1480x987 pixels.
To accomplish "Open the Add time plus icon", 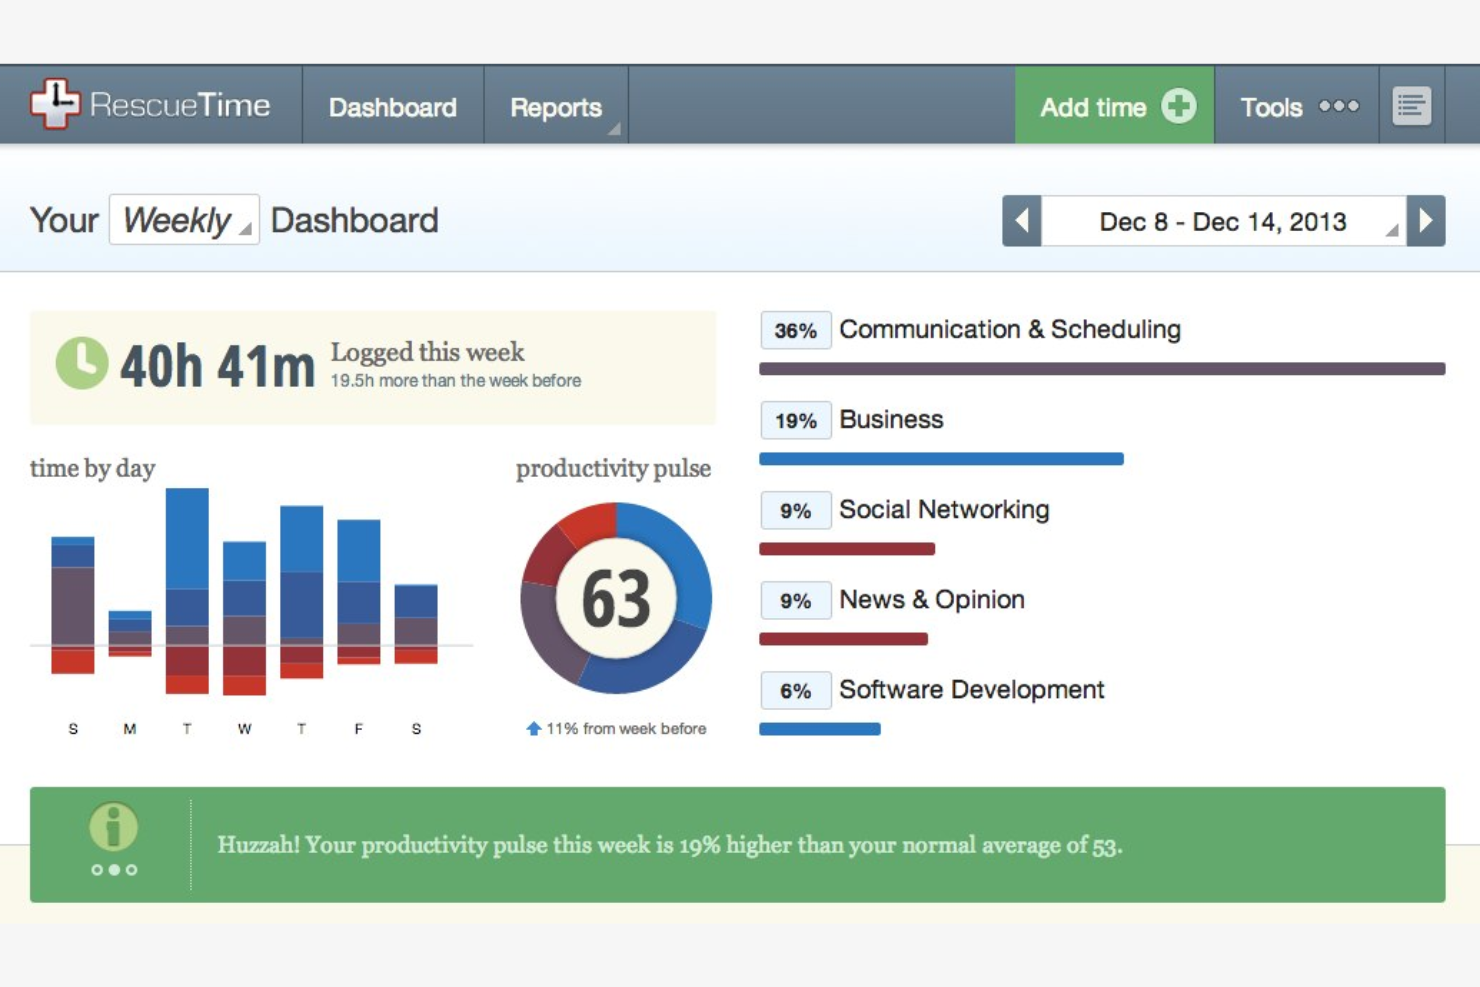I will pos(1178,105).
